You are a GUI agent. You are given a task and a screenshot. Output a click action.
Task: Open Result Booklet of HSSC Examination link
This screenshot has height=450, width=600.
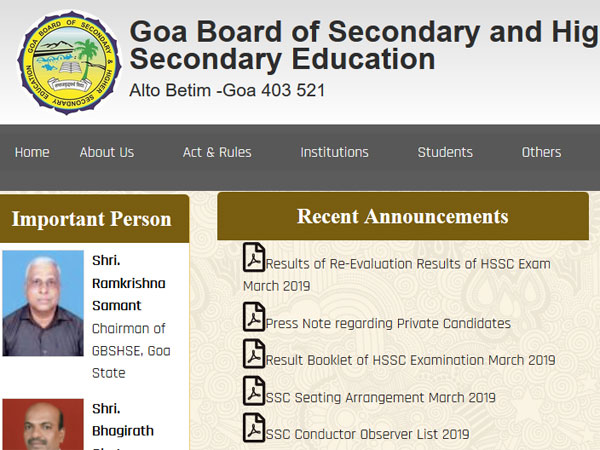point(410,360)
